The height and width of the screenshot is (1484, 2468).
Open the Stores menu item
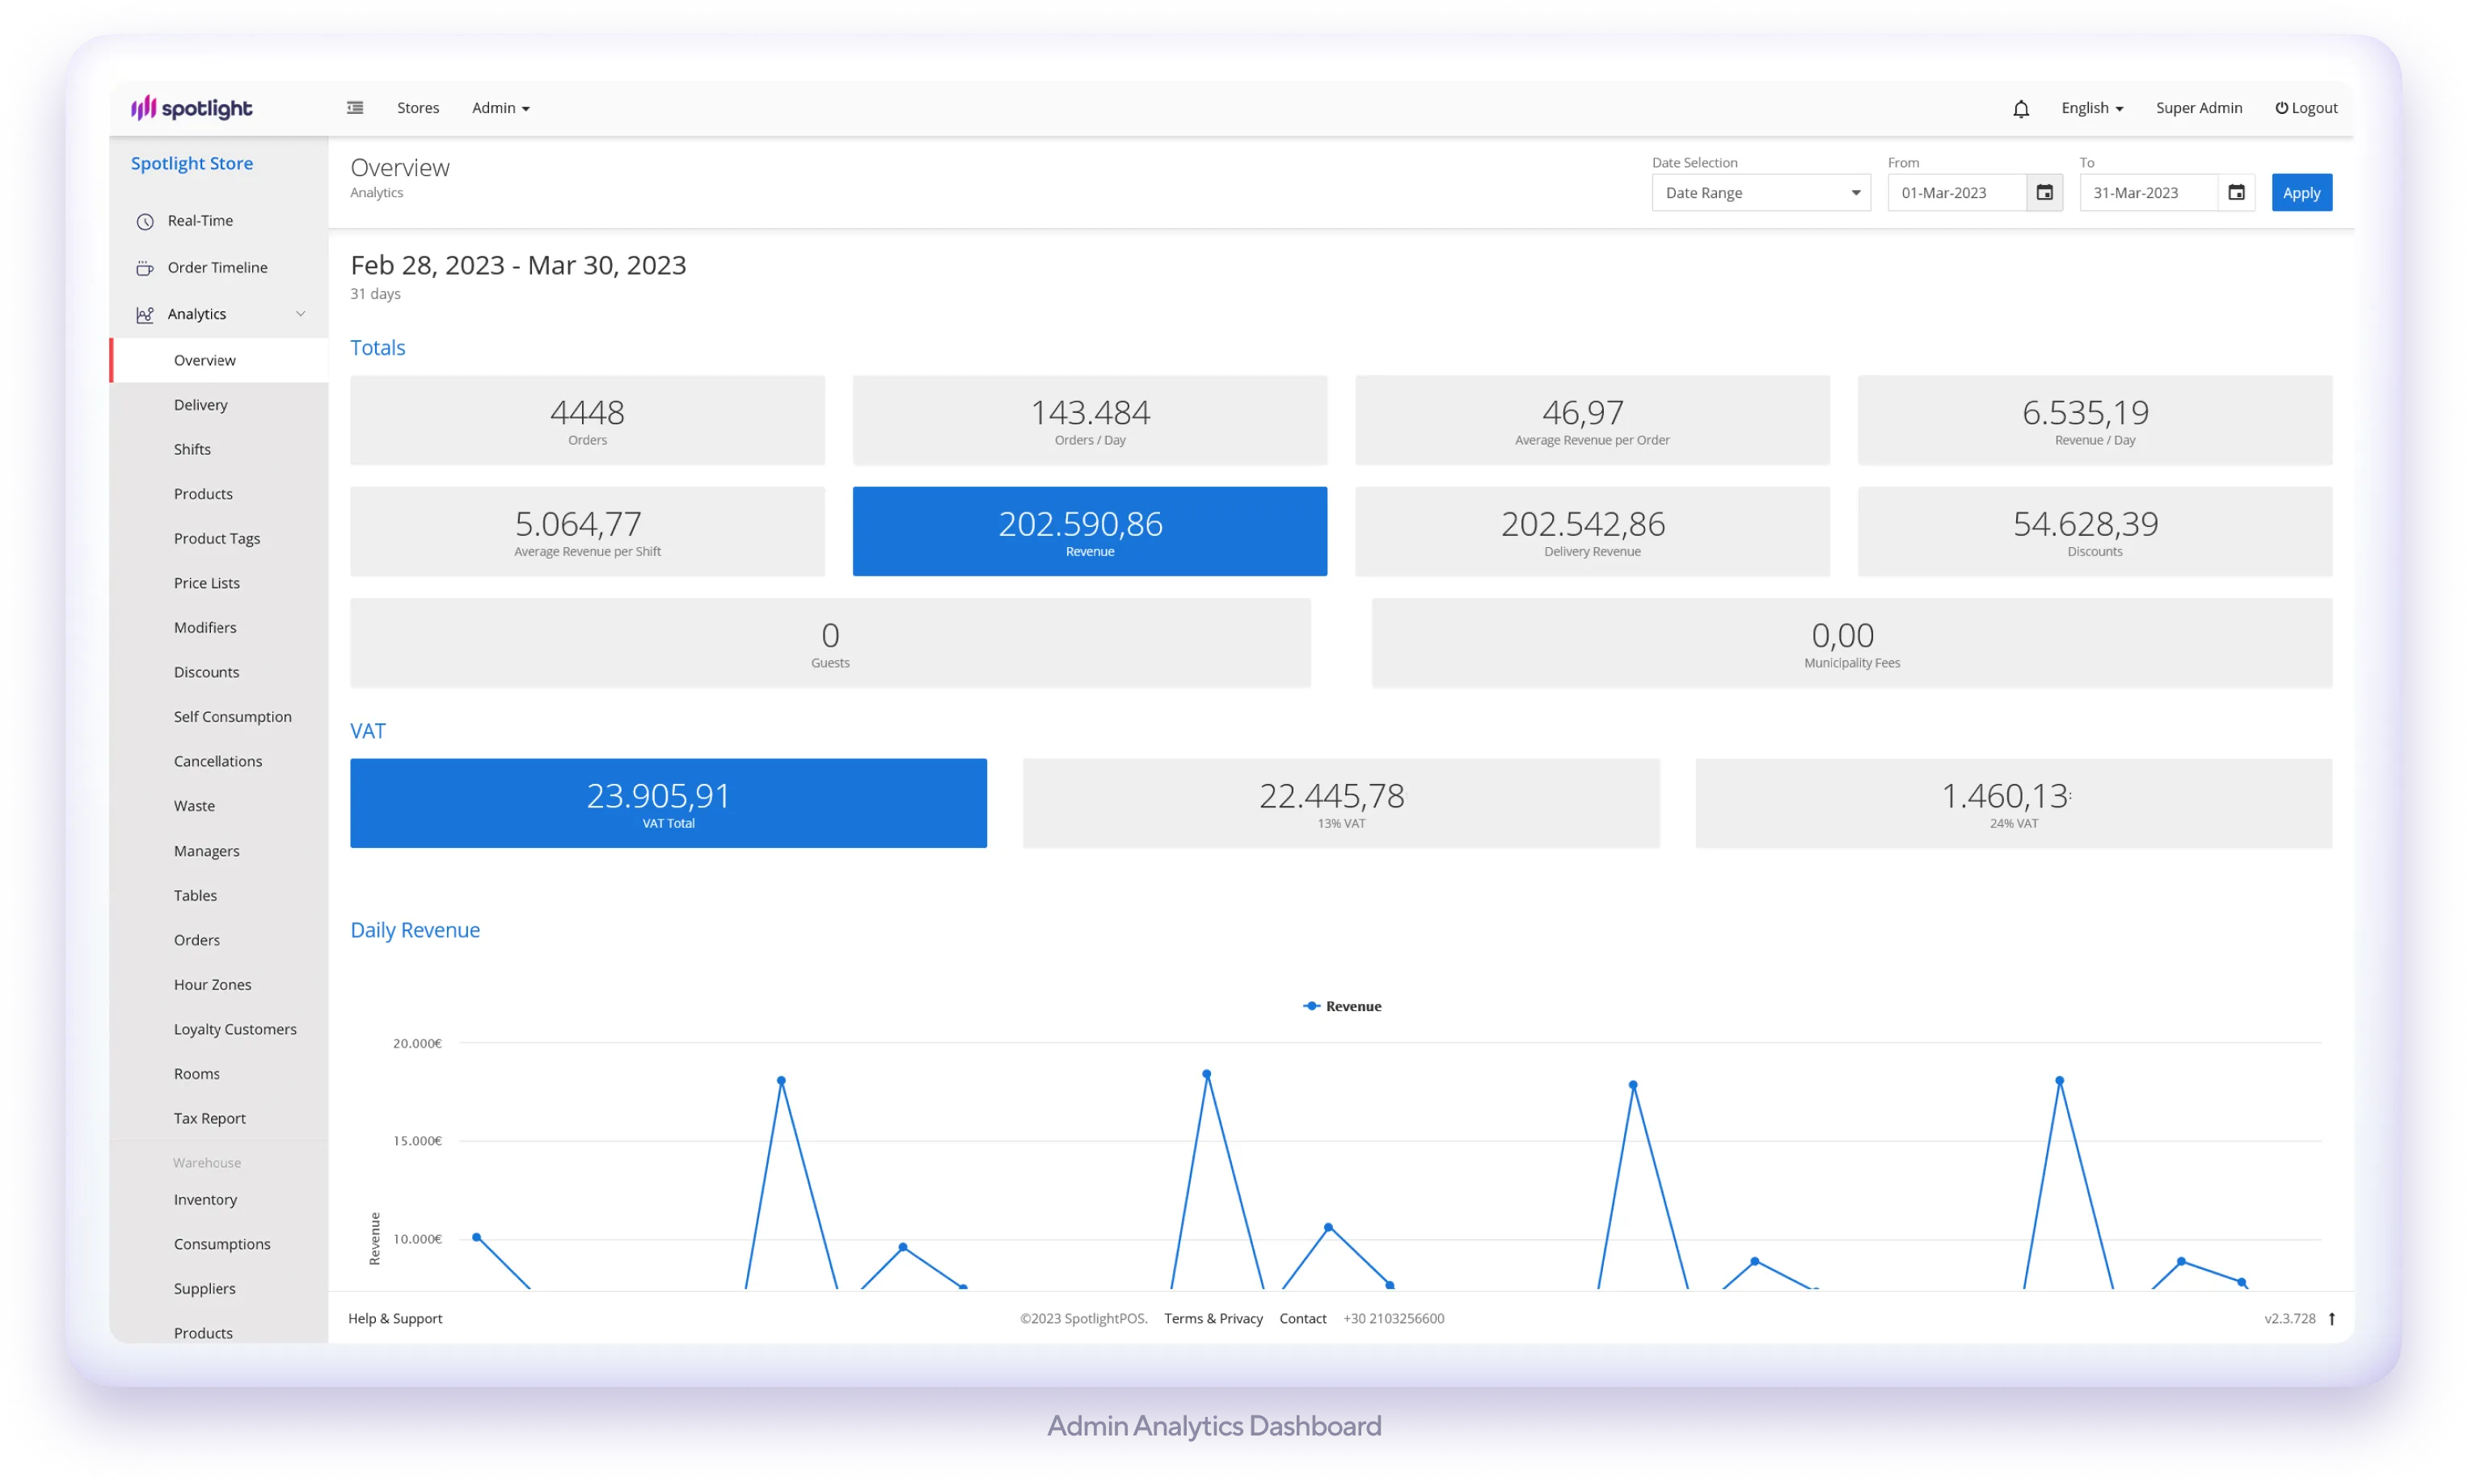[418, 108]
